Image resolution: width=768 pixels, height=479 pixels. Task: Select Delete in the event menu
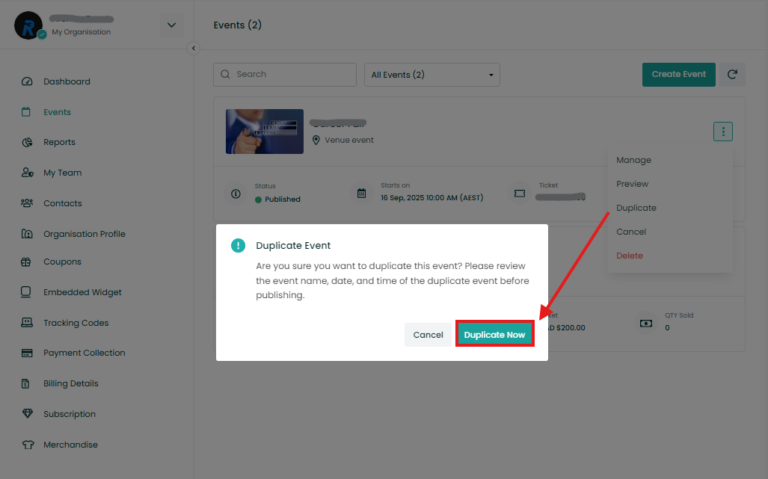tap(629, 256)
